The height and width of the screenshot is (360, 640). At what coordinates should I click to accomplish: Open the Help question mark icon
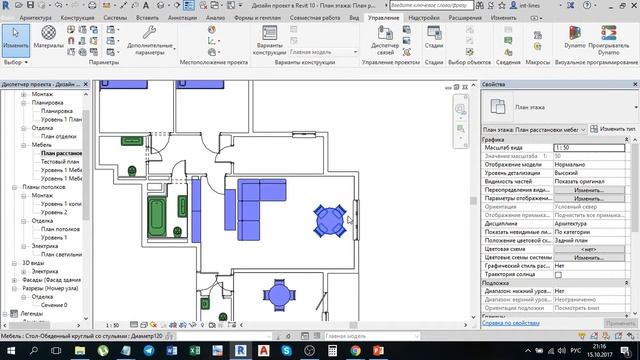click(x=587, y=5)
